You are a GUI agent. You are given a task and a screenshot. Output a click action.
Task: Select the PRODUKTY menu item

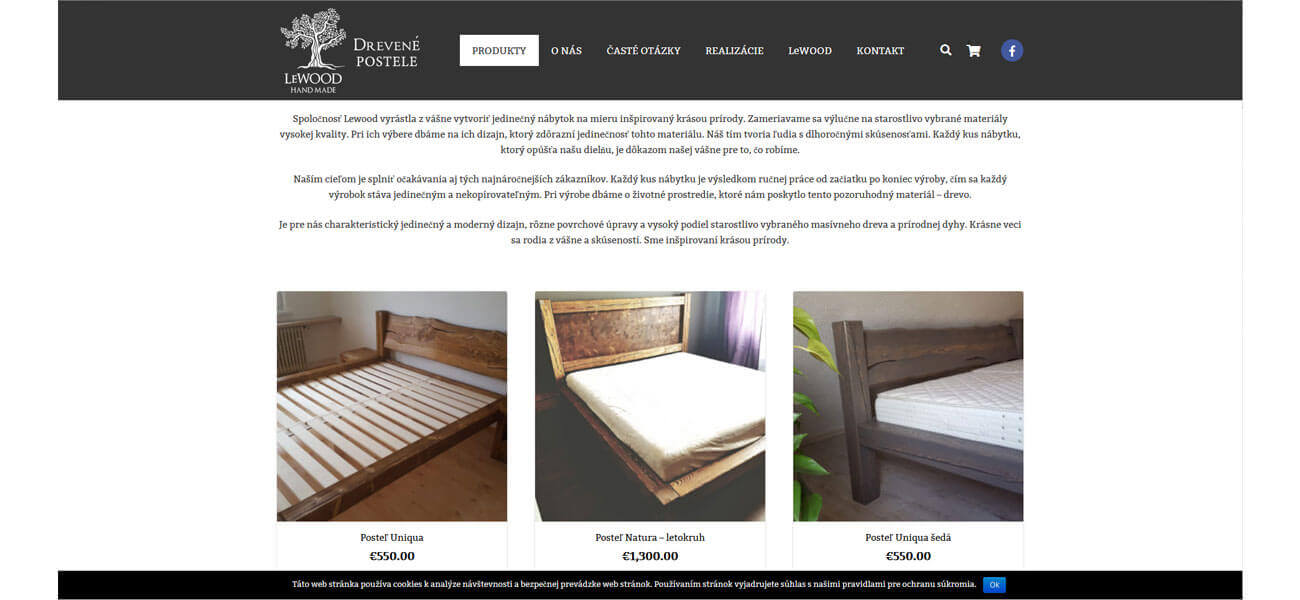(x=499, y=51)
